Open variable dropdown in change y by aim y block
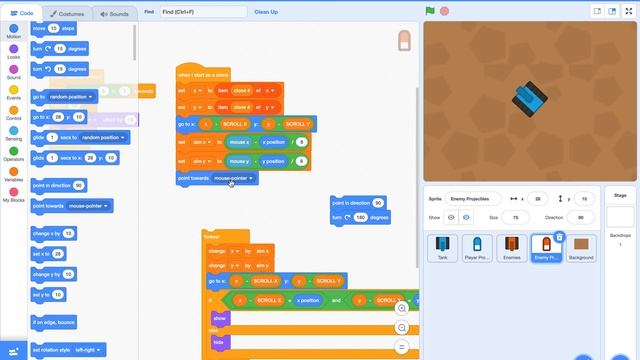640x360 pixels. coord(235,266)
